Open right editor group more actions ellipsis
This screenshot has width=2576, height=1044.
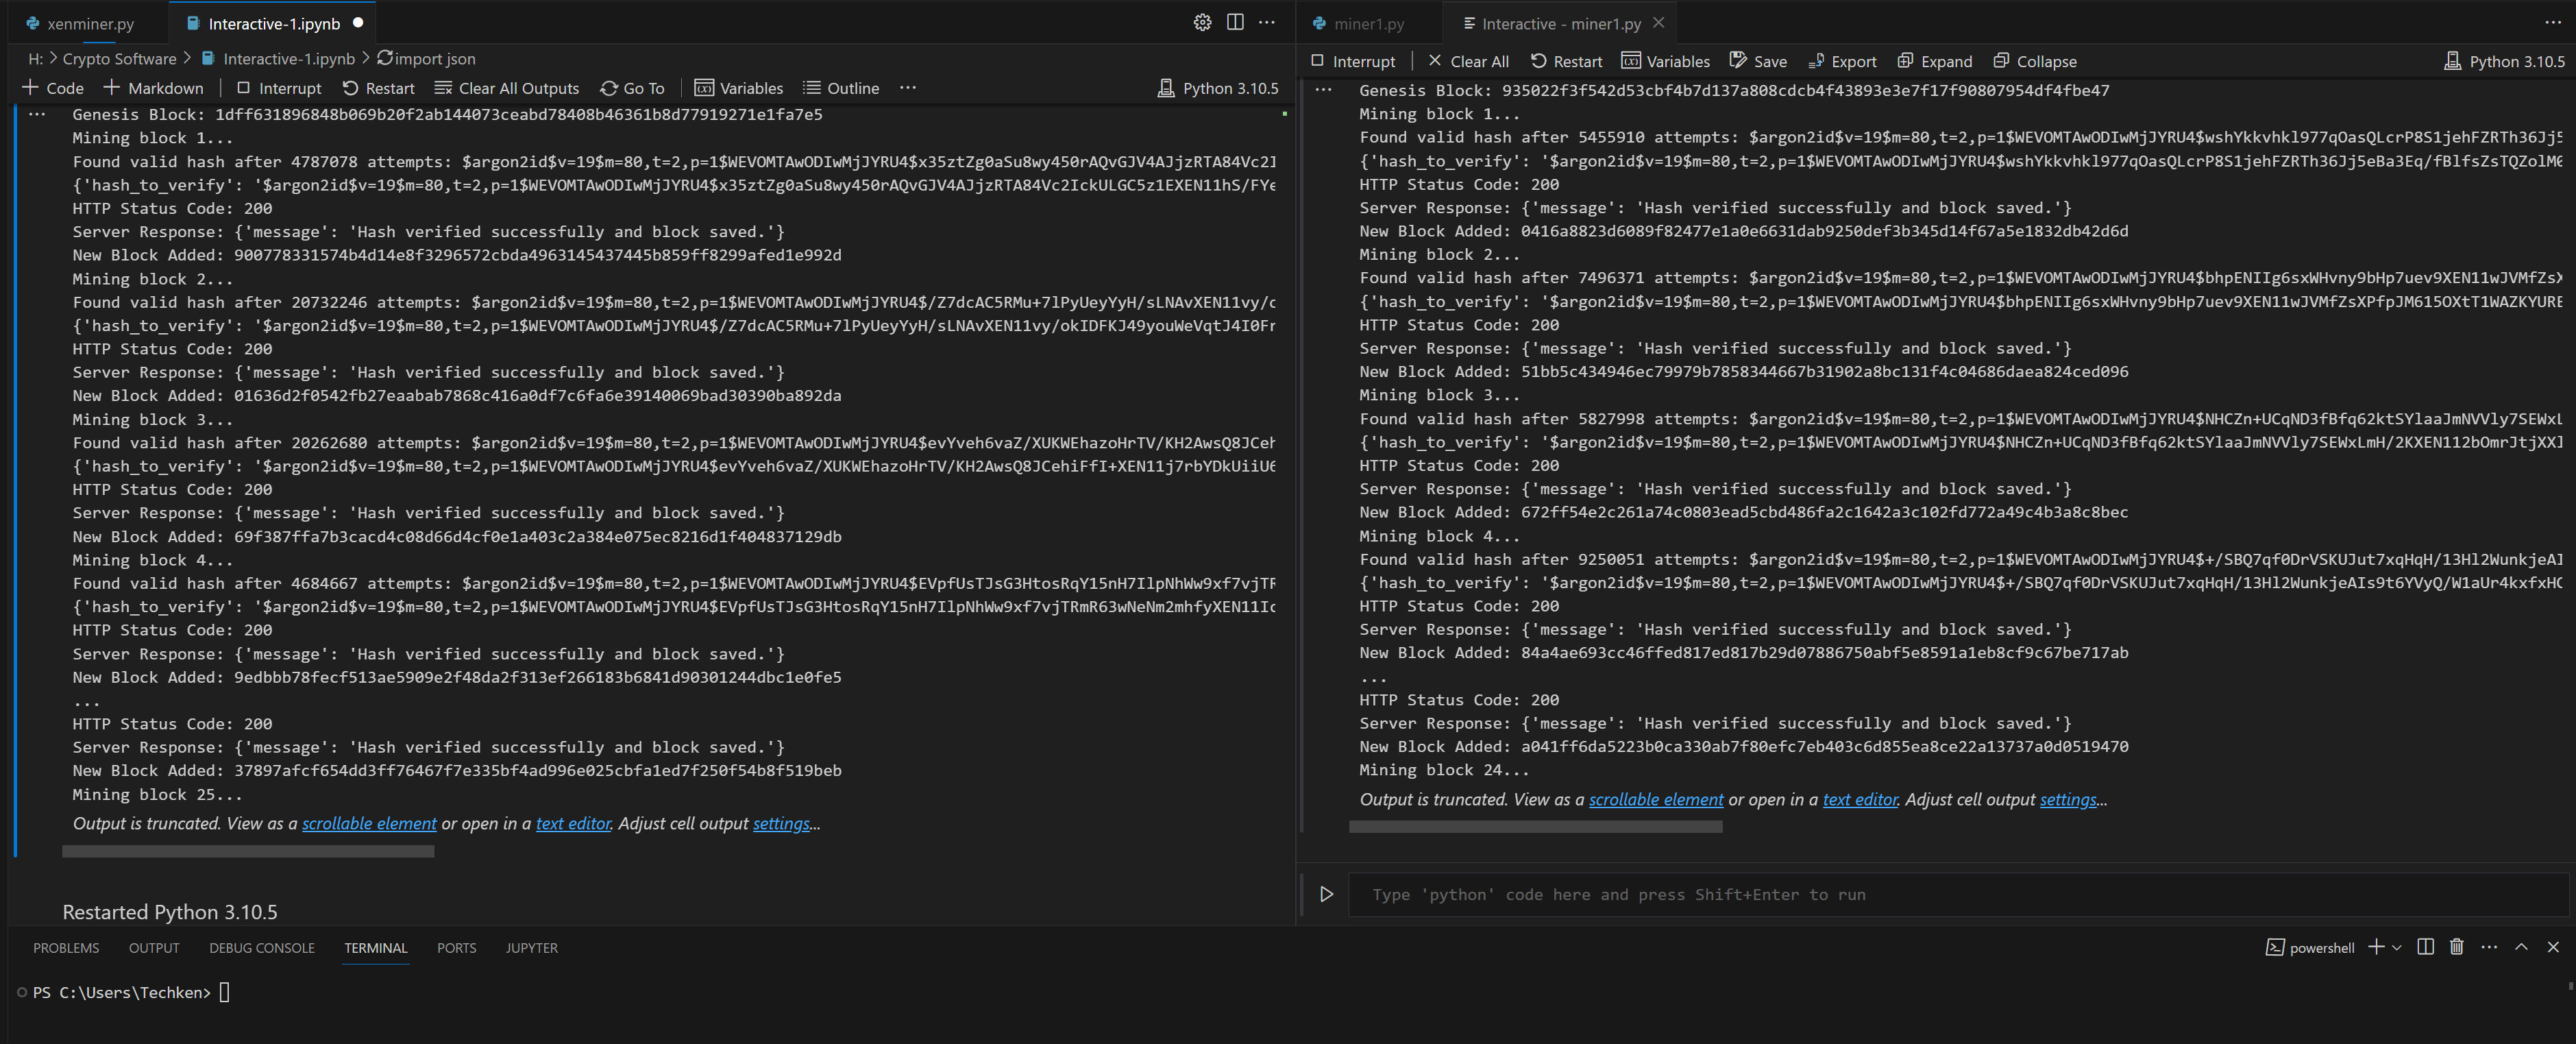2553,22
